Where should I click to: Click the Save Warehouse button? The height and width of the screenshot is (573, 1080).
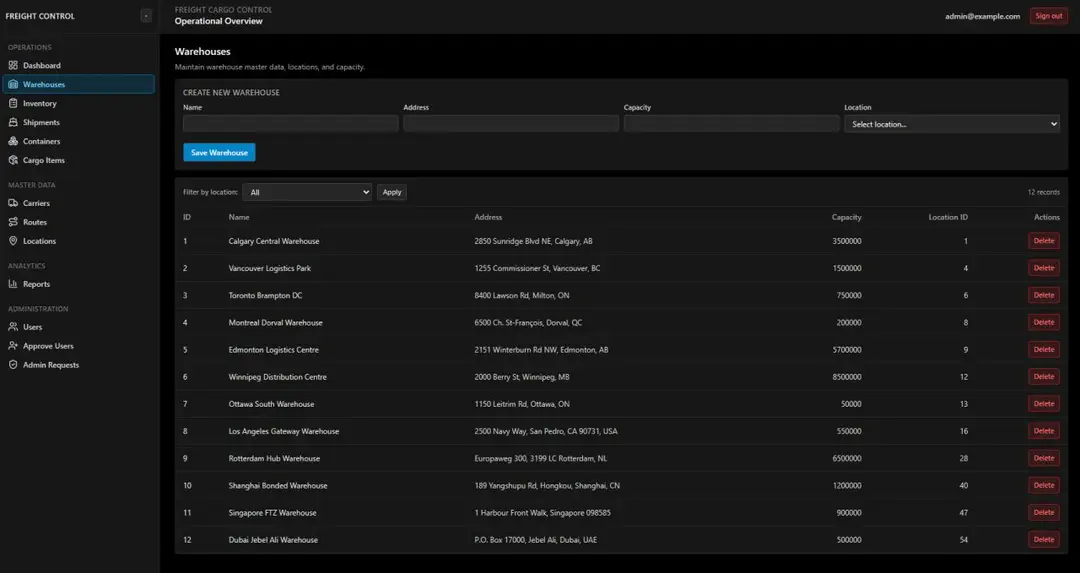point(219,152)
